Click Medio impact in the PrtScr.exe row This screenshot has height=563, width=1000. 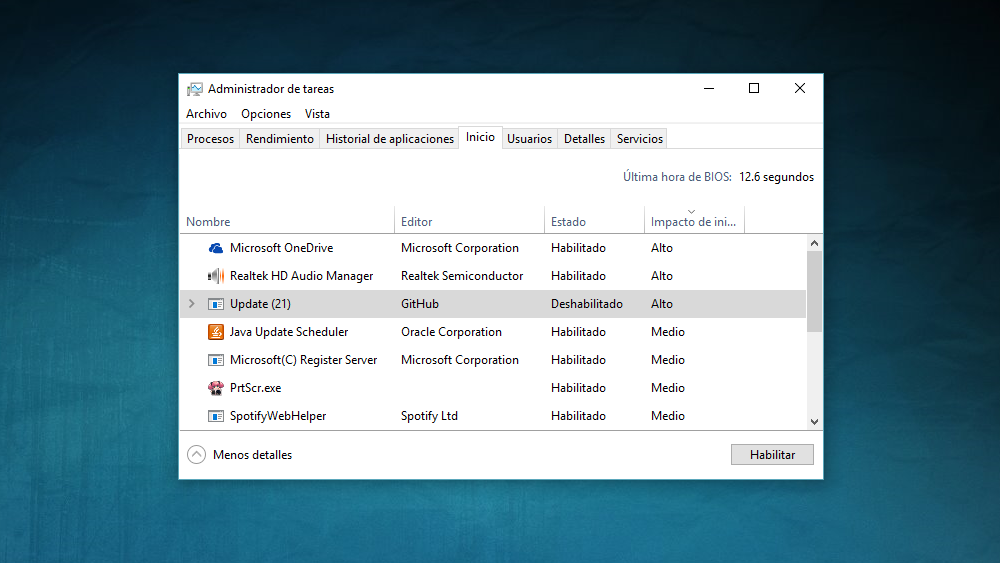pyautogui.click(x=668, y=388)
